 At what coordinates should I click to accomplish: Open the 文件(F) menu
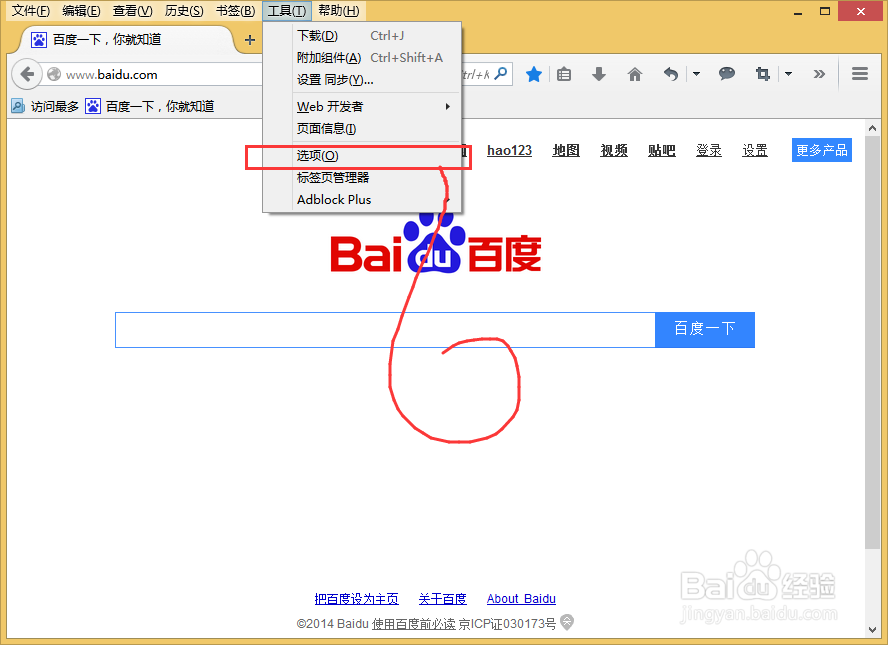(x=31, y=11)
